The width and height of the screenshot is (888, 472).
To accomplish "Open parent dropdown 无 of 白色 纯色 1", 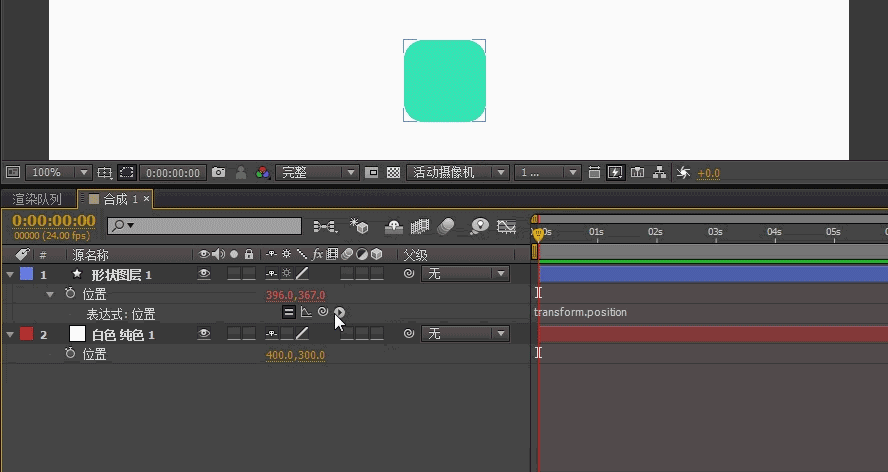I will pos(465,334).
